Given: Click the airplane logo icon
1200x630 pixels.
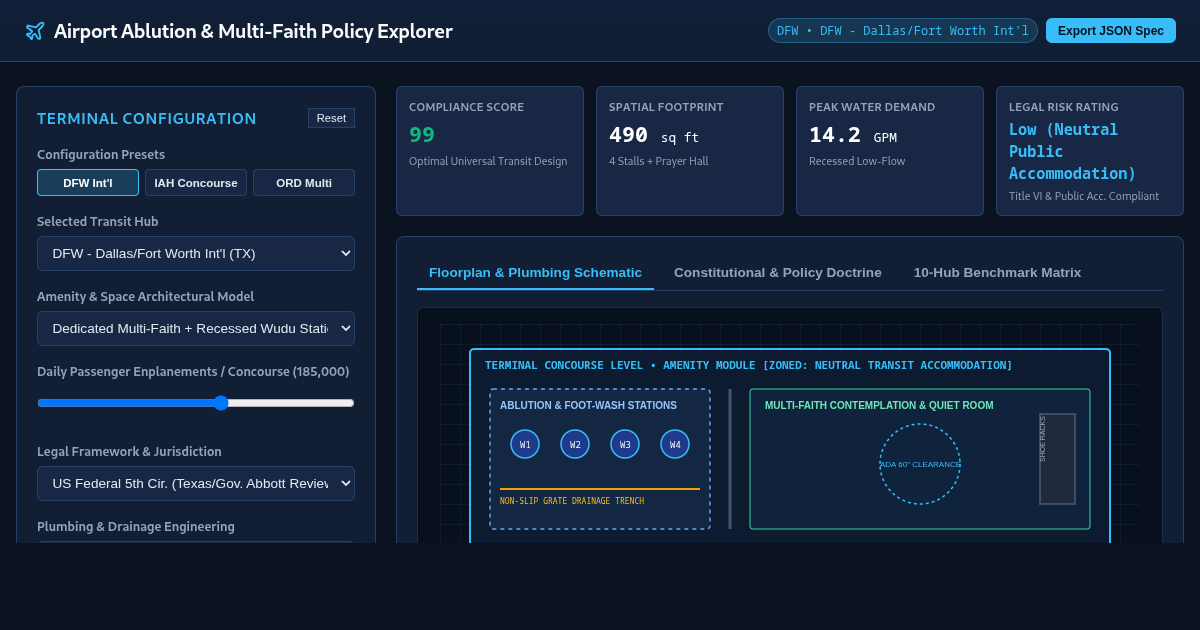Looking at the screenshot, I should (35, 31).
